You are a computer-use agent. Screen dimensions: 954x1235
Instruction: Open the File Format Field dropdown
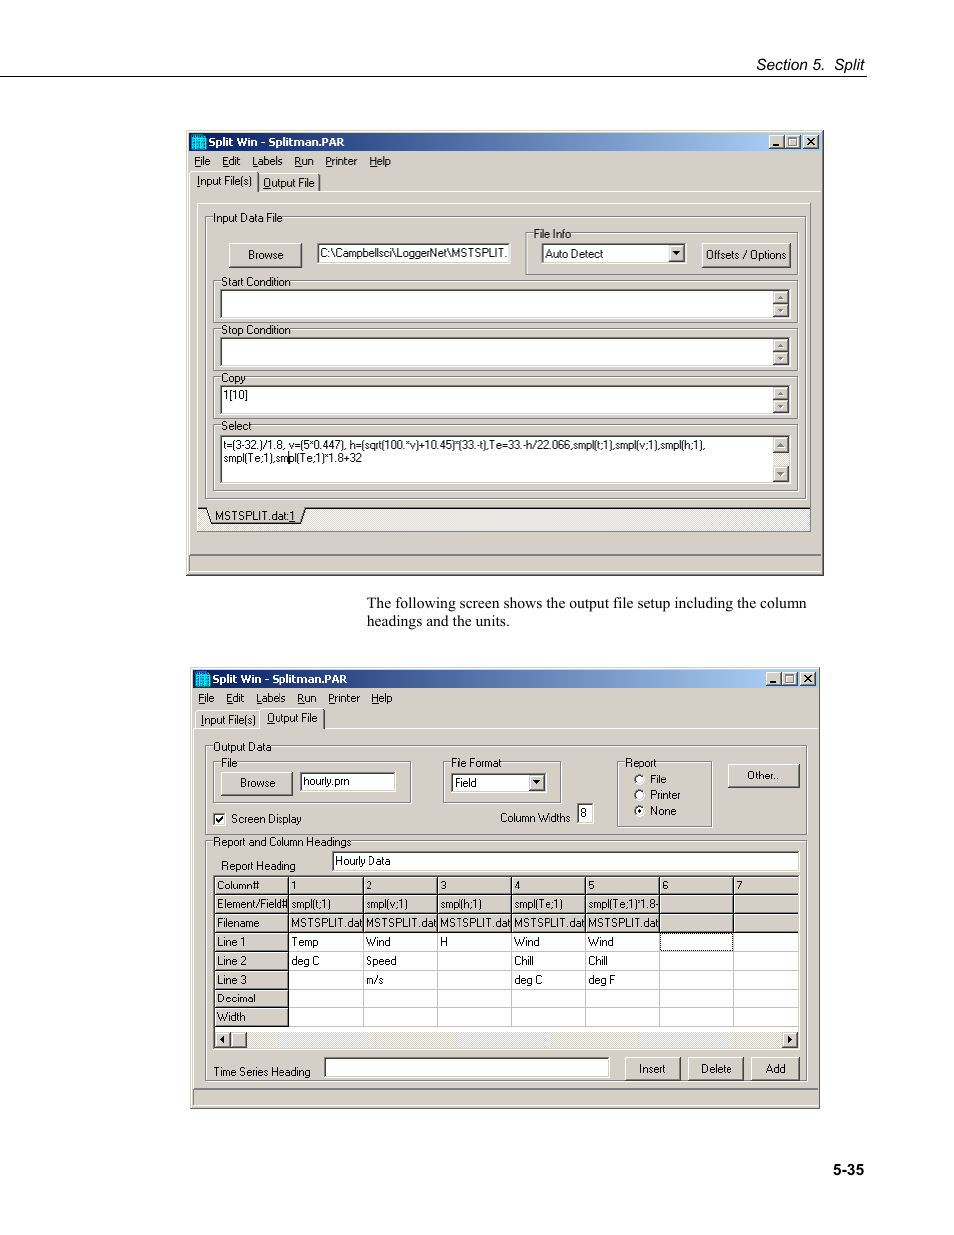click(x=537, y=783)
